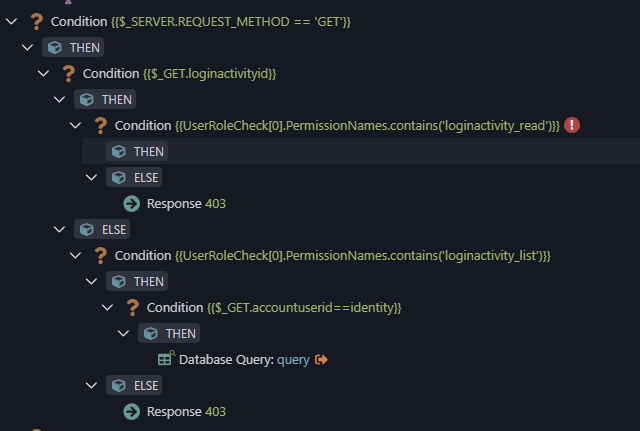Click the orange output arrow beside query
This screenshot has width=640, height=431.
pos(321,360)
